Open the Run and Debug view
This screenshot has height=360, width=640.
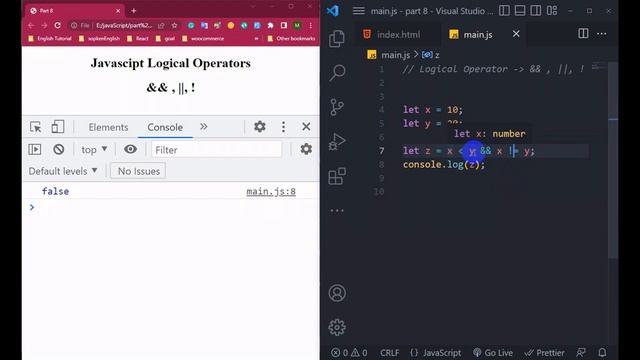337,142
